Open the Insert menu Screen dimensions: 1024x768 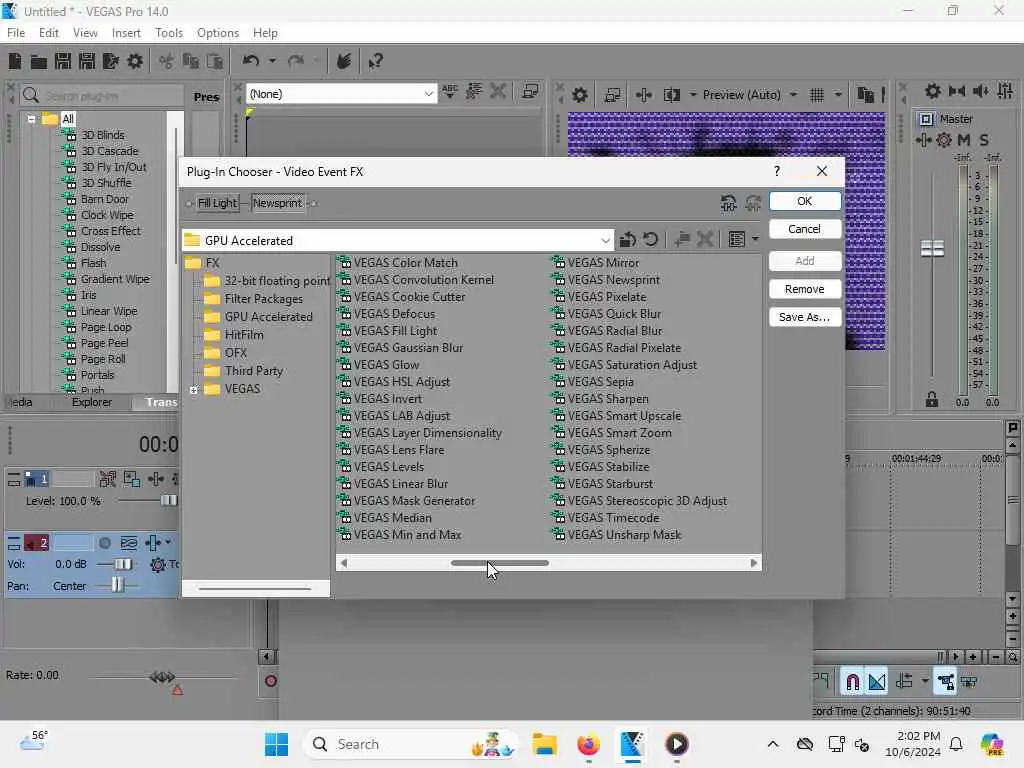click(x=126, y=33)
